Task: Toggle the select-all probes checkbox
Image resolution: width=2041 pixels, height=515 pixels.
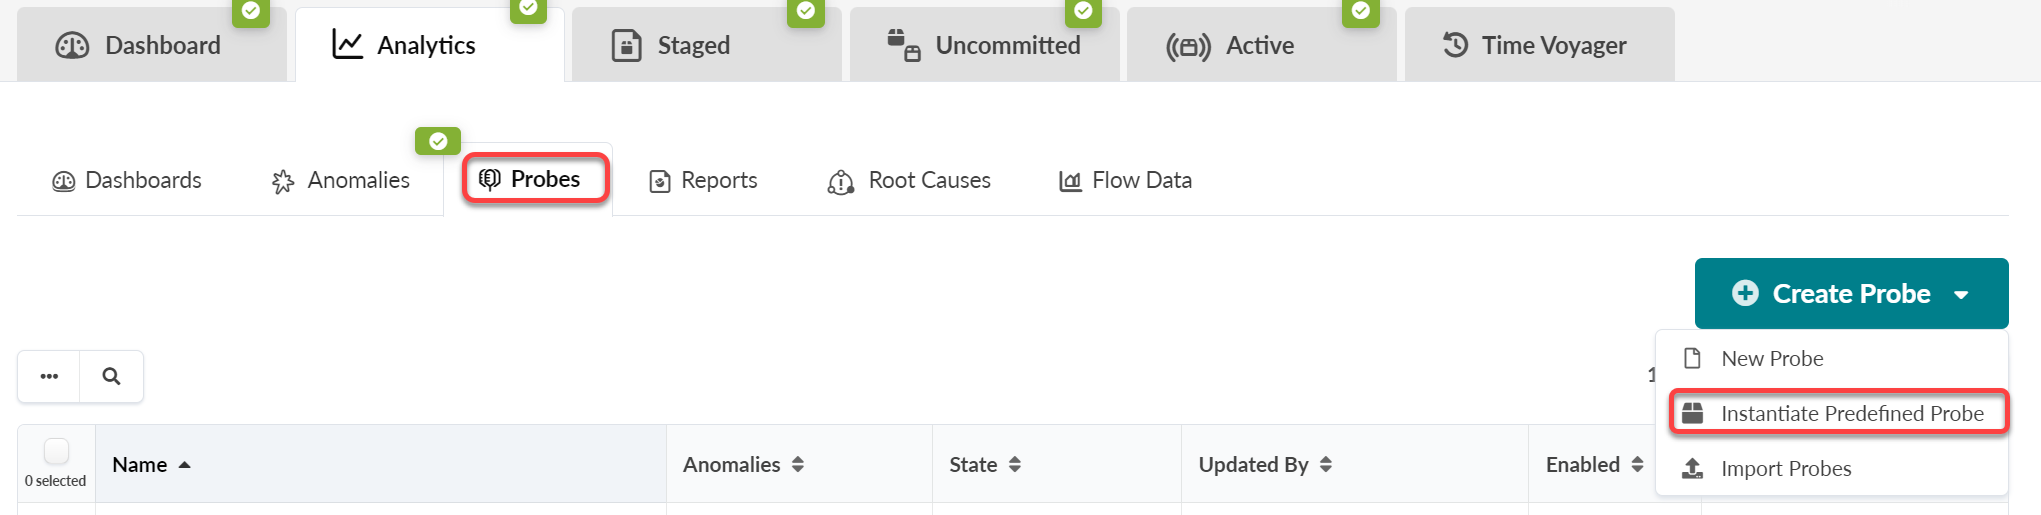Action: pos(57,452)
